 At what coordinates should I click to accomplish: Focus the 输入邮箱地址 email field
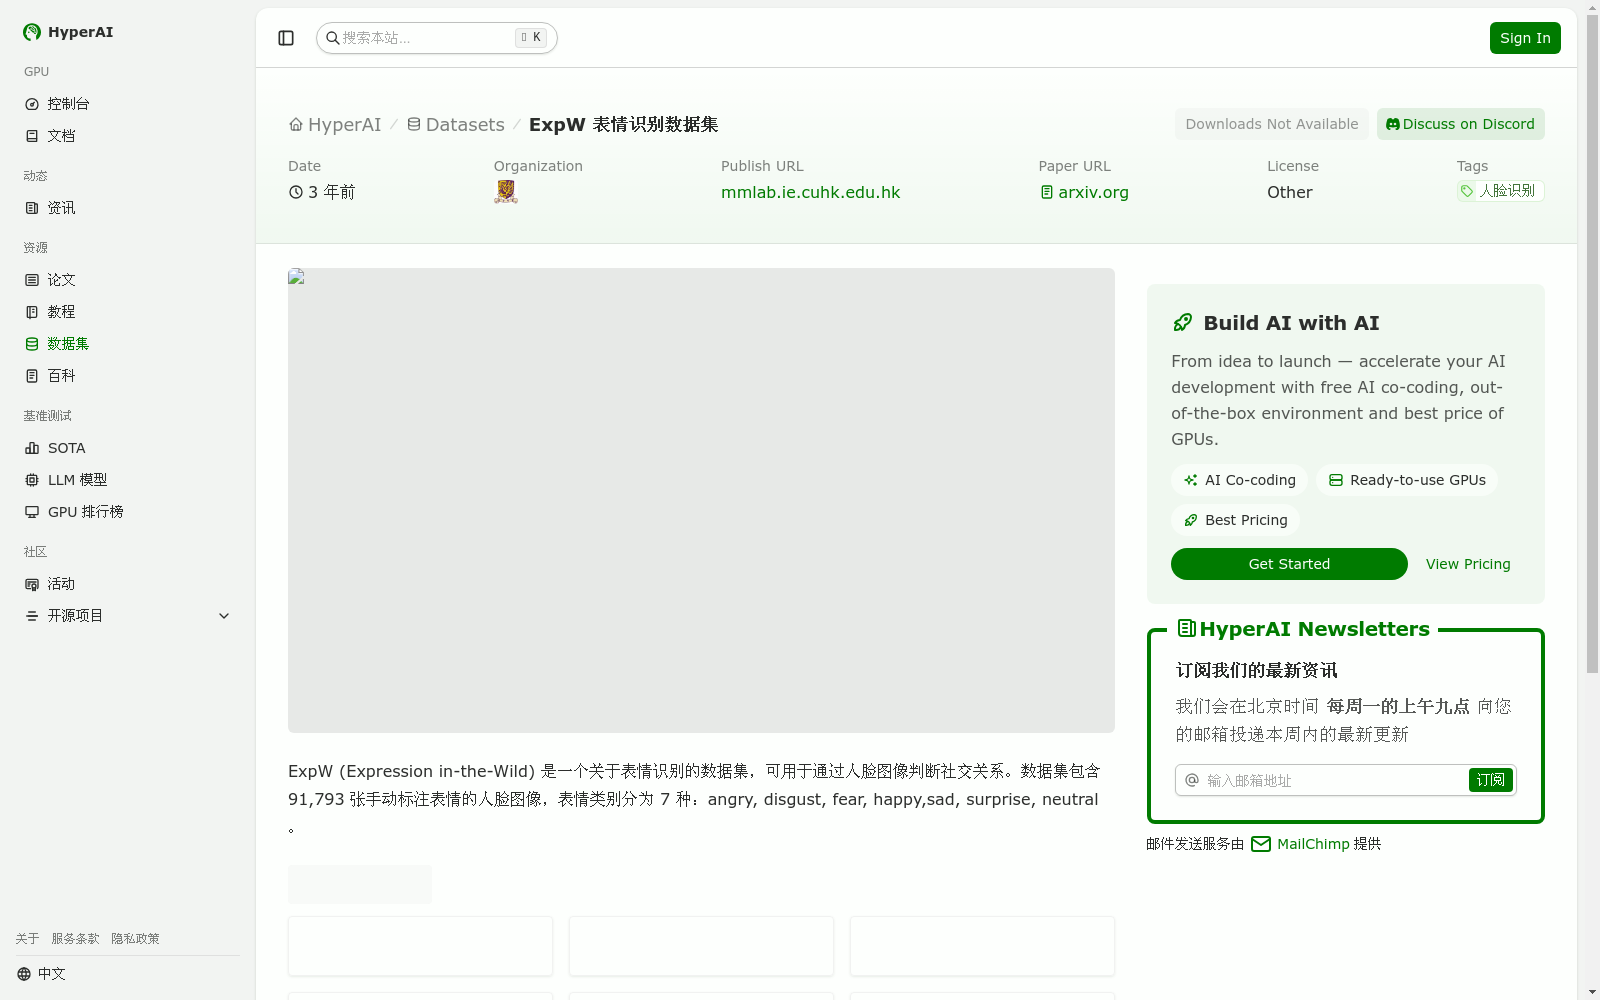(x=1346, y=780)
